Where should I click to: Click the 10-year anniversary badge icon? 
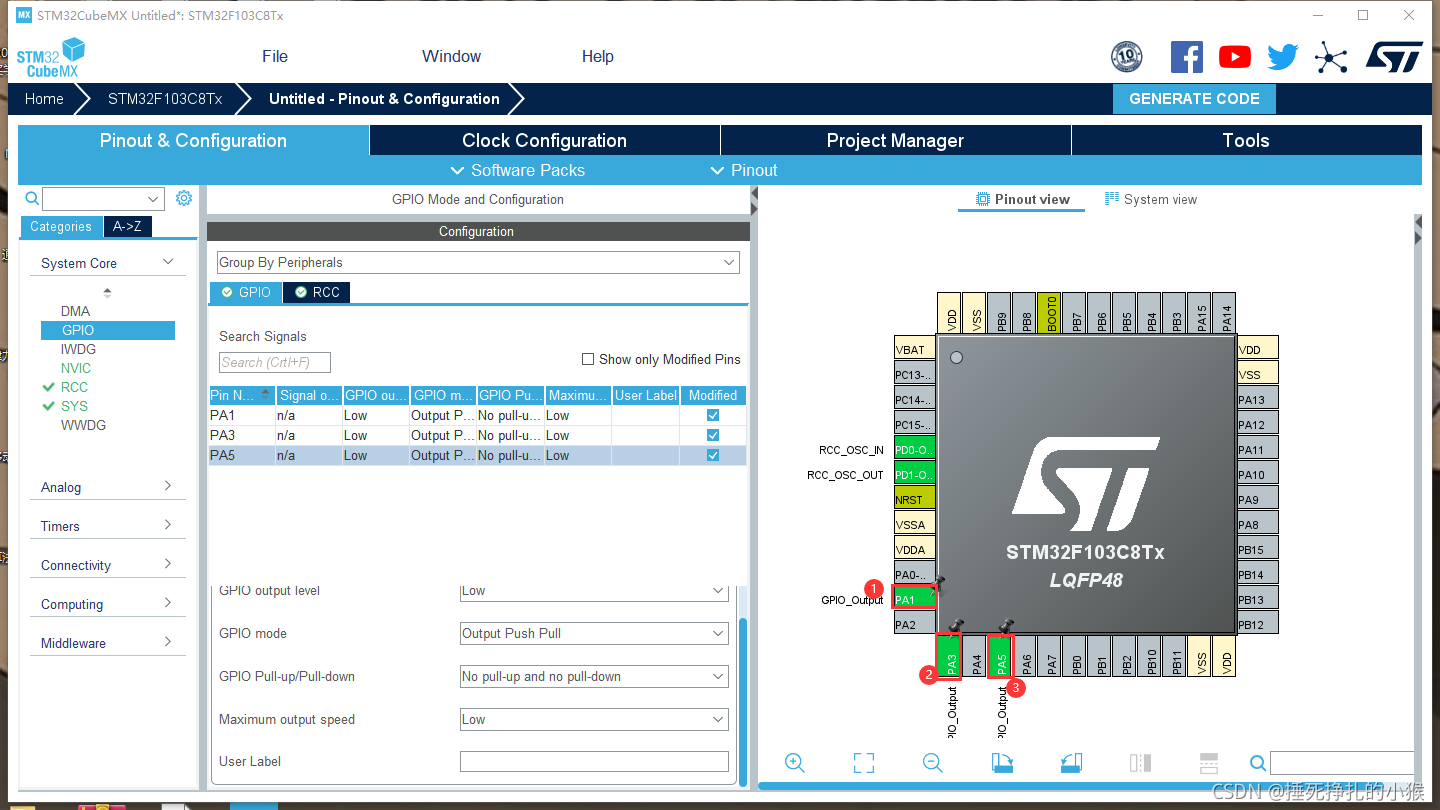[x=1127, y=57]
